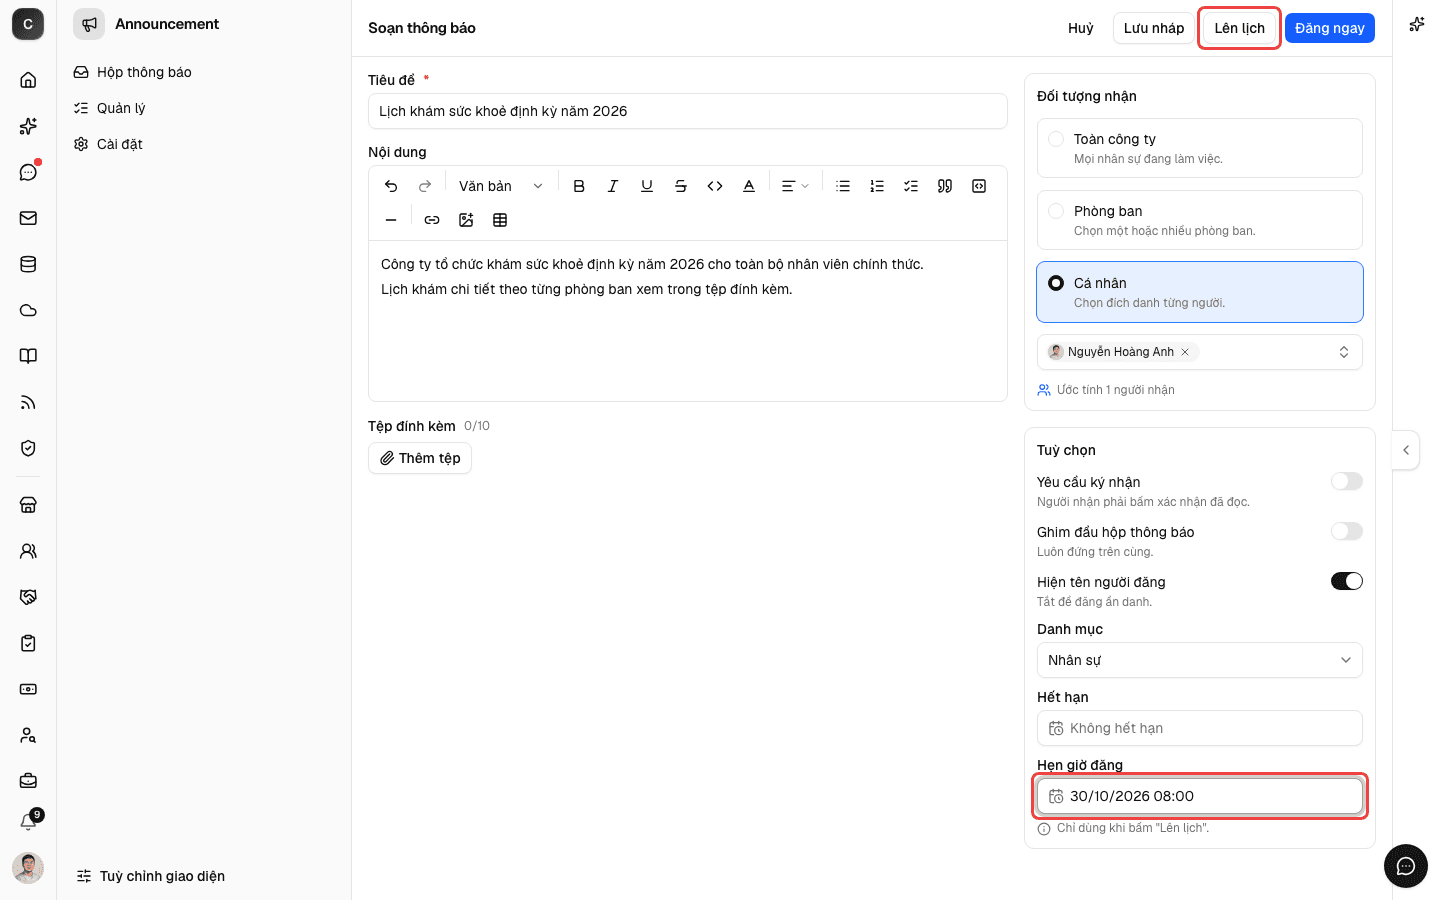Image resolution: width=1440 pixels, height=900 pixels.
Task: Turn on 'Ghim đầu hộp thông báo'
Action: (x=1346, y=532)
